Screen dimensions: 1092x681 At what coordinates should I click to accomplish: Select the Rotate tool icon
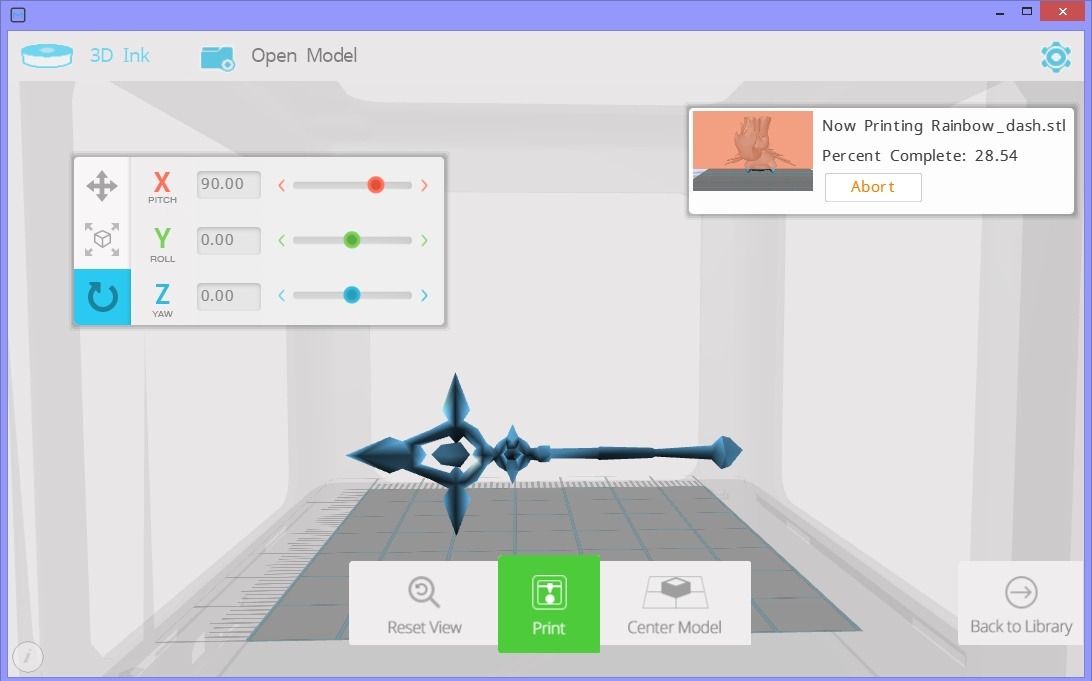pyautogui.click(x=102, y=297)
